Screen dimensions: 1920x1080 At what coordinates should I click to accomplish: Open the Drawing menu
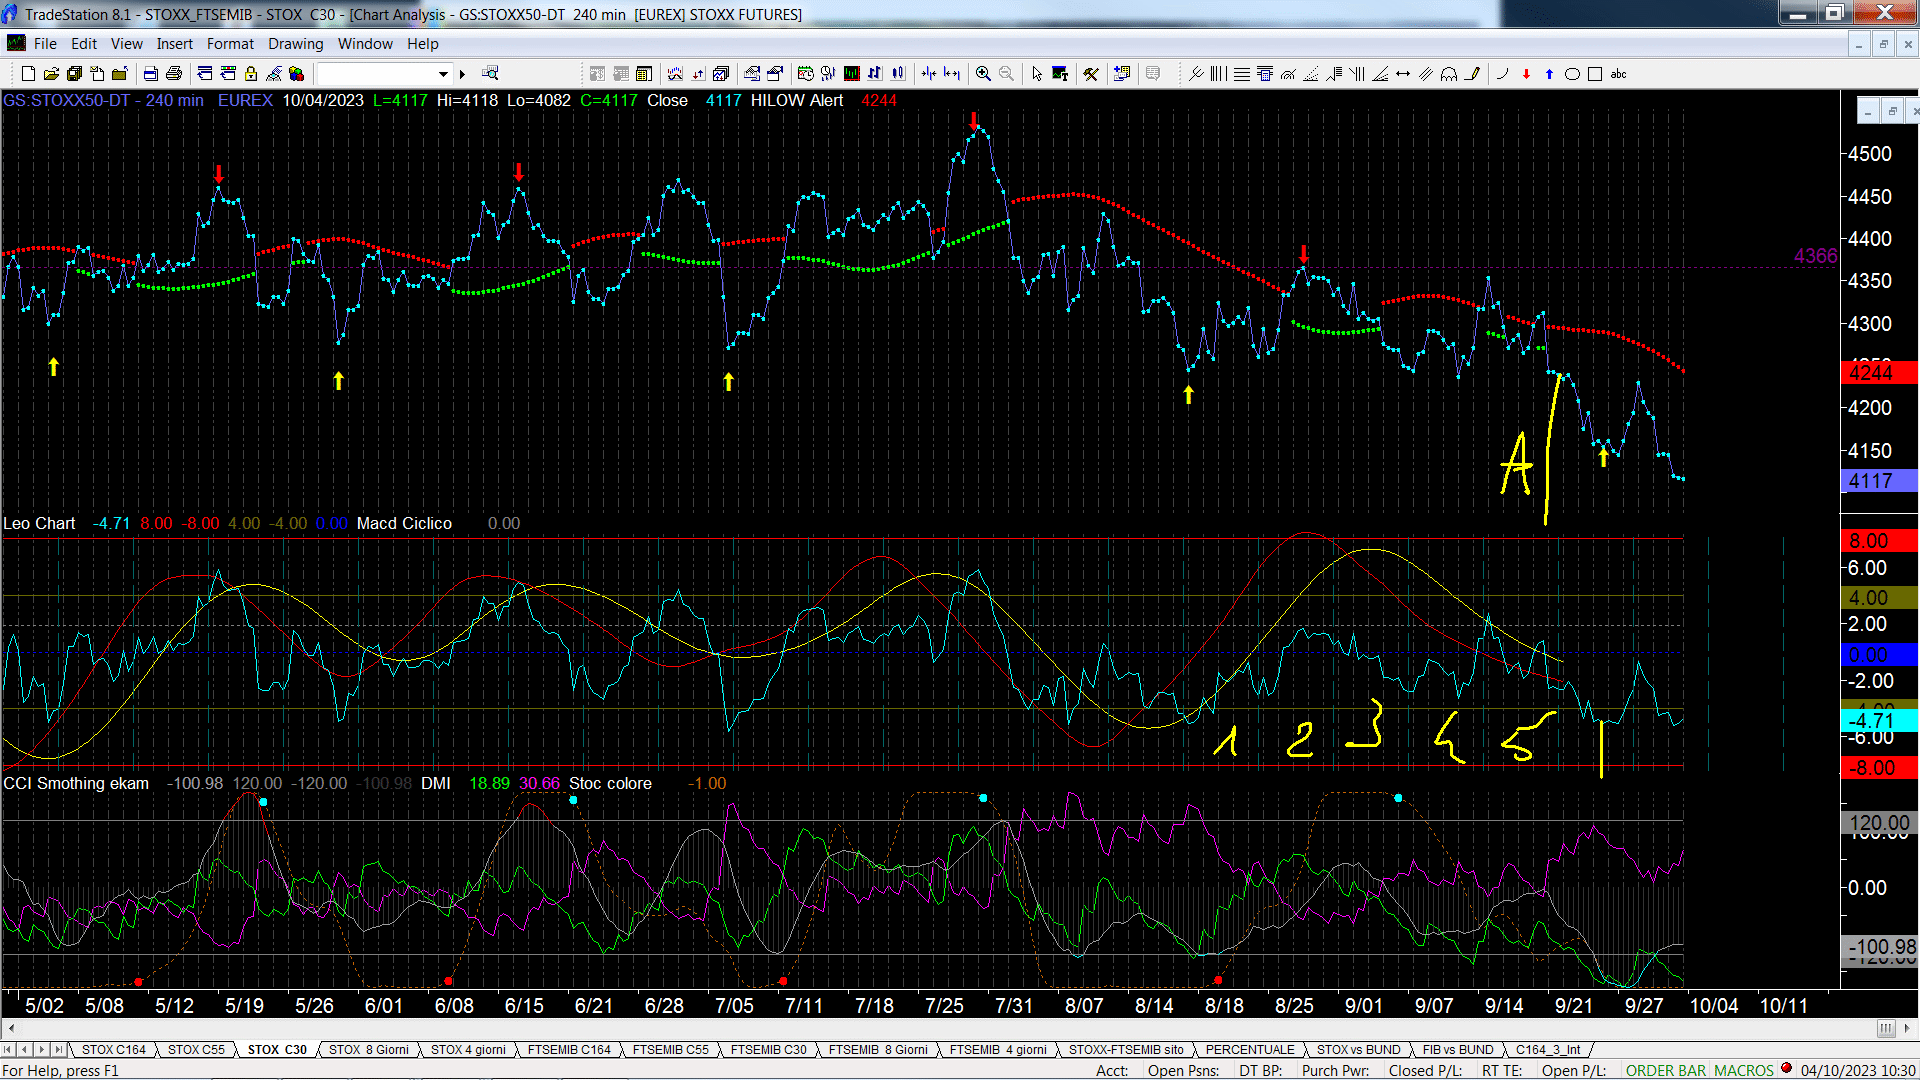[296, 44]
